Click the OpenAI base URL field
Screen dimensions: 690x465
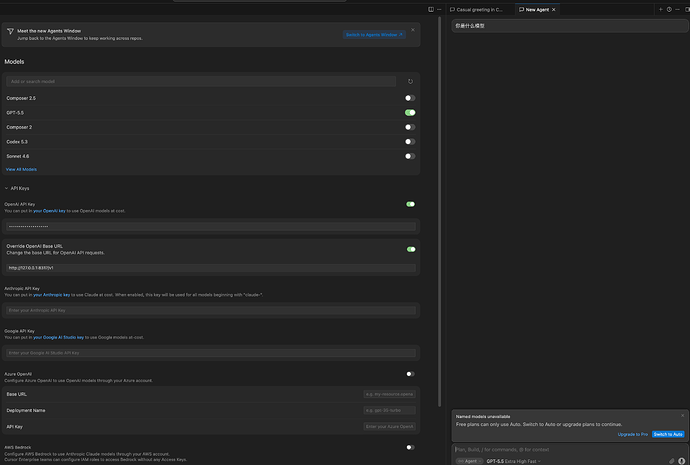[x=211, y=268]
